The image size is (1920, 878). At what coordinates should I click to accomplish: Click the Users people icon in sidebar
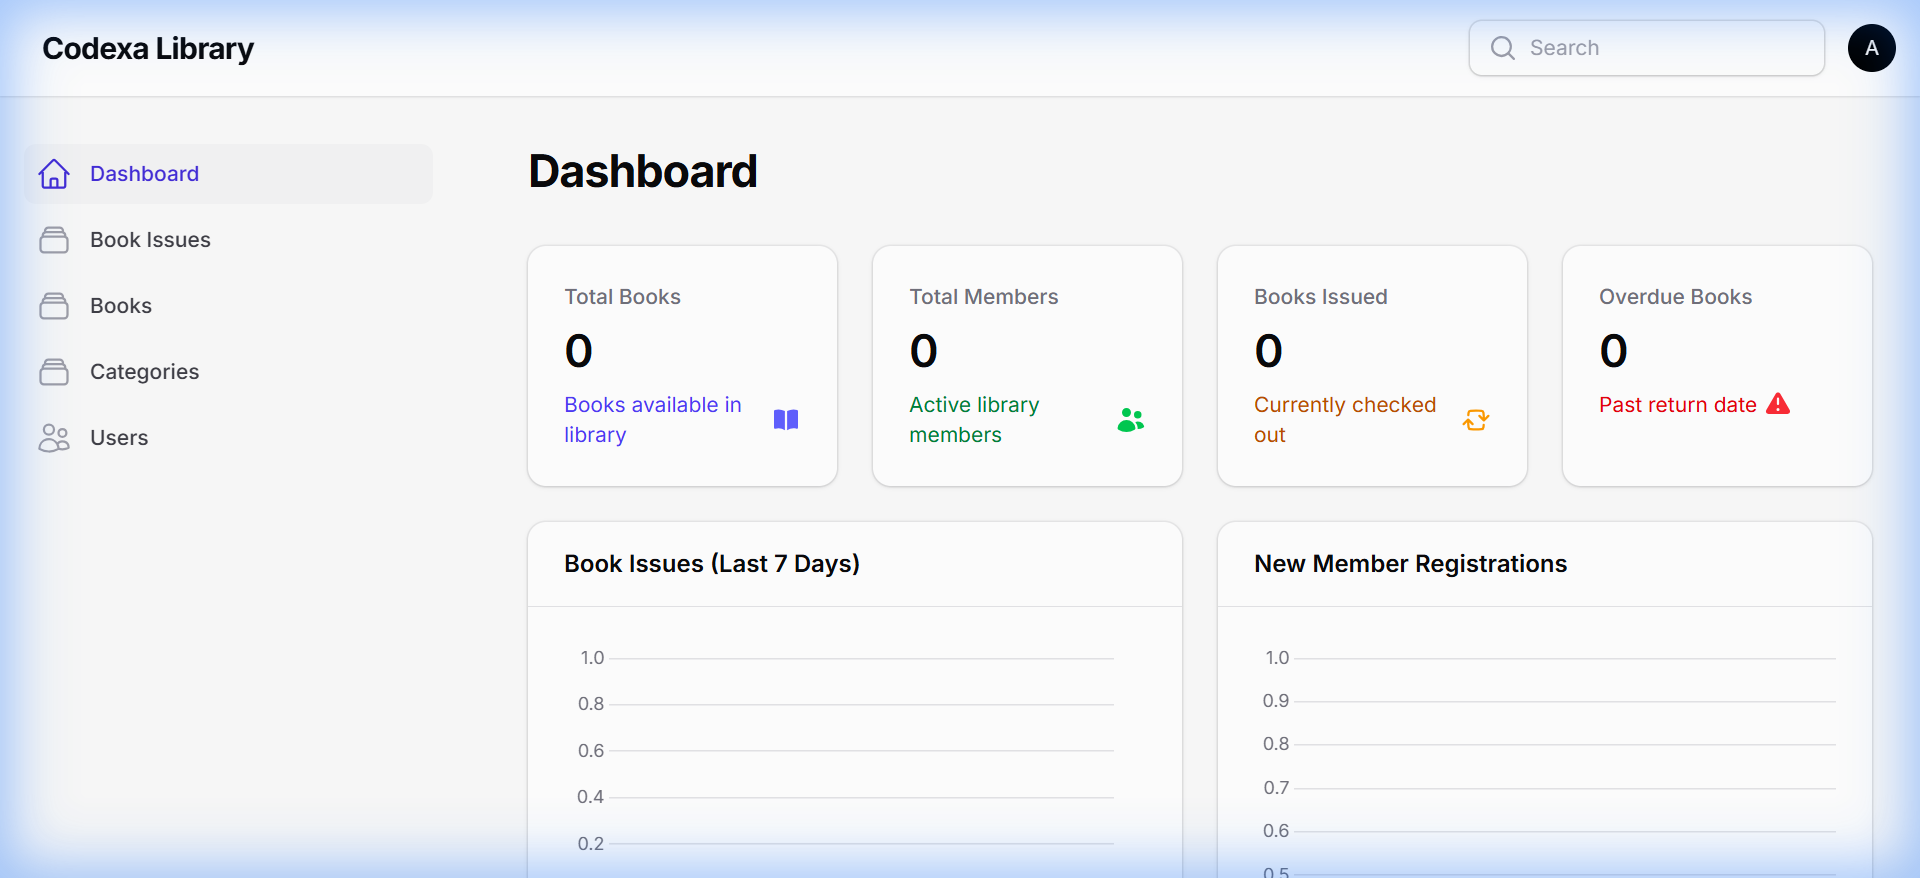tap(54, 438)
